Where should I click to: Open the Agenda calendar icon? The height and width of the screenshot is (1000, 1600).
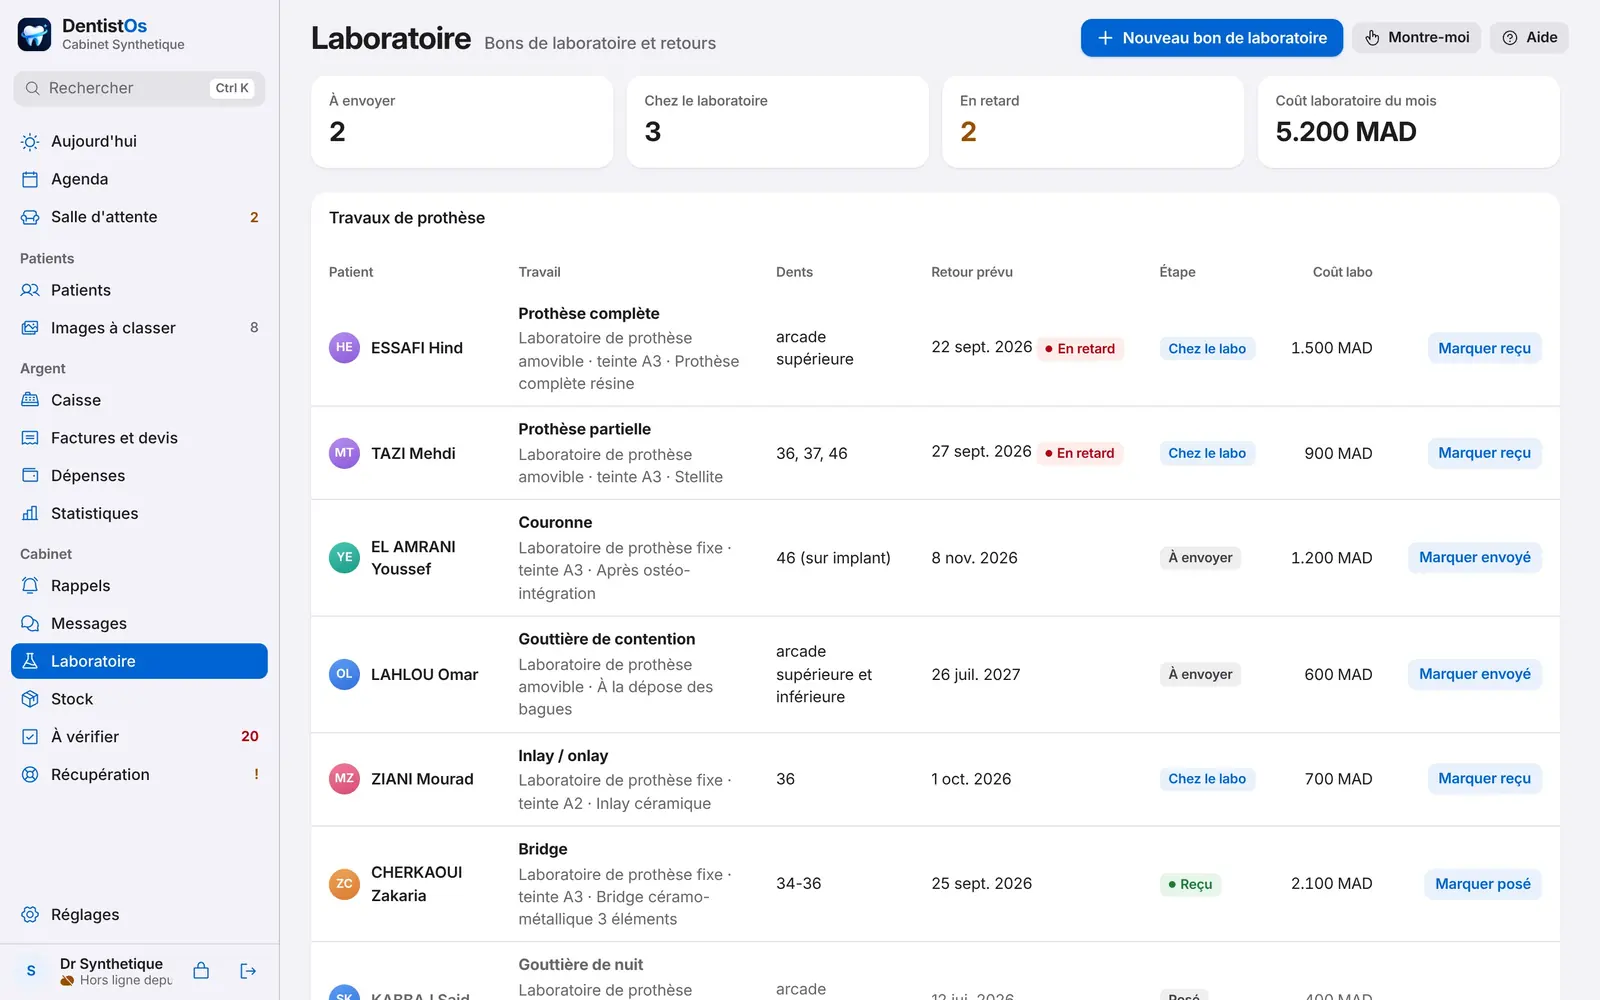[30, 179]
